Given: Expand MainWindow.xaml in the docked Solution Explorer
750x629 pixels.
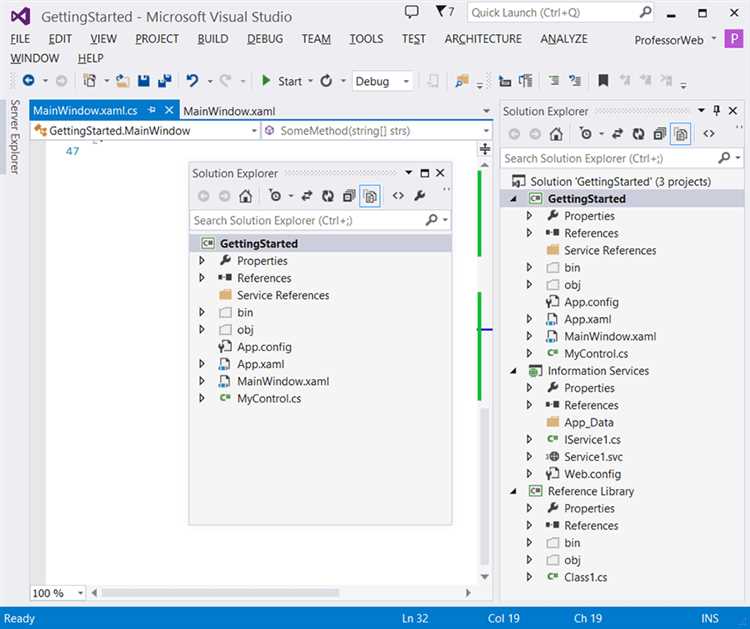Looking at the screenshot, I should [x=529, y=336].
